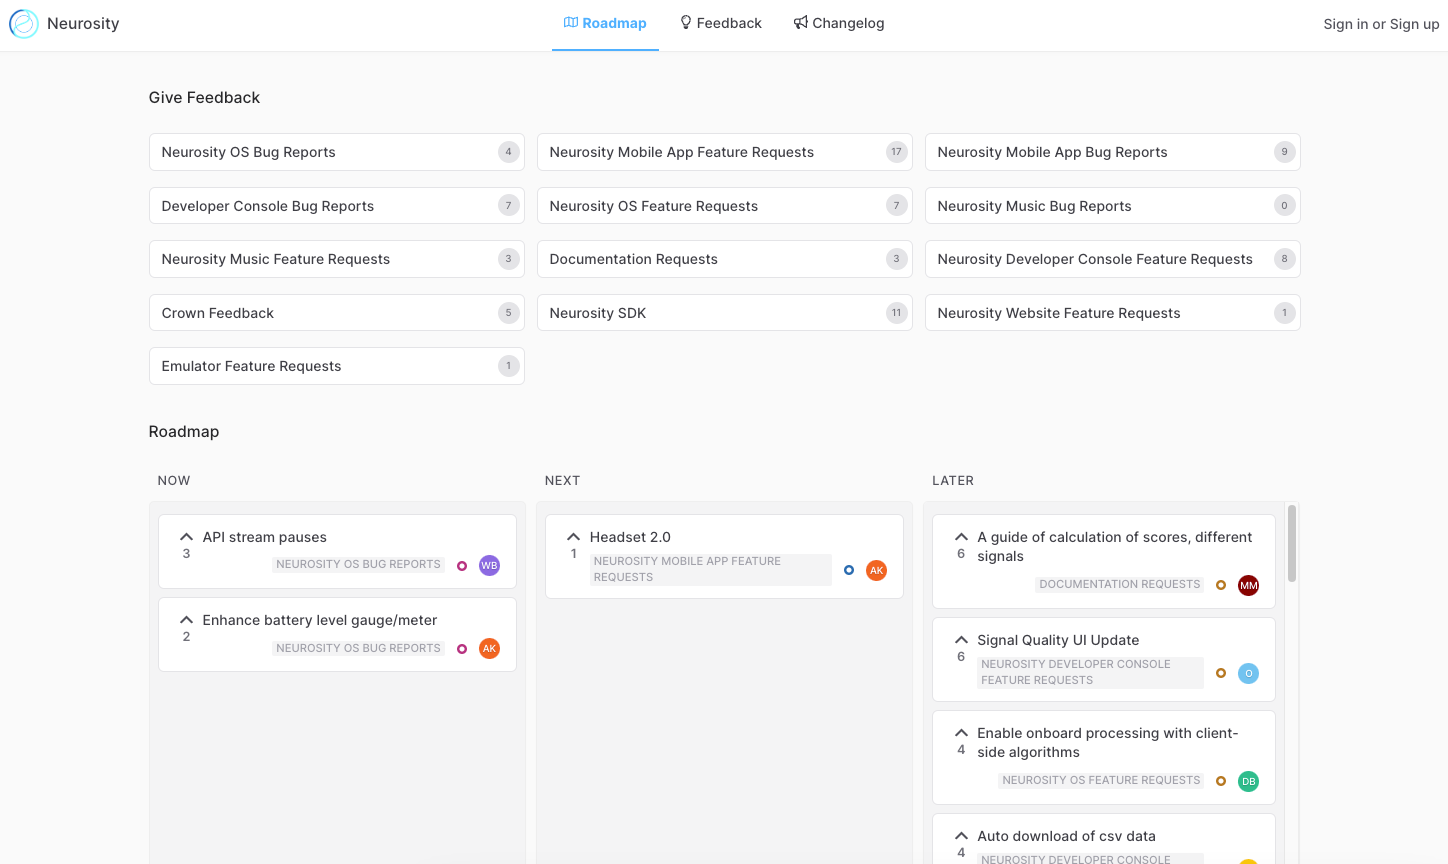Click Neurosity Mobile App Feature Requests tag on Headset 2.0

[x=710, y=569]
